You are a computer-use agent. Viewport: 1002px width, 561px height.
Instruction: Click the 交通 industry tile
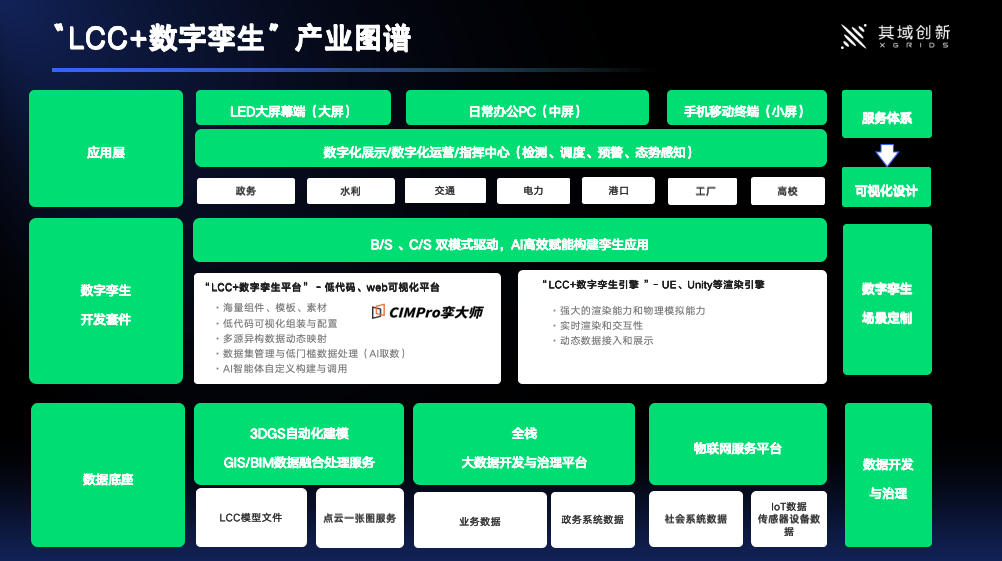tap(445, 191)
